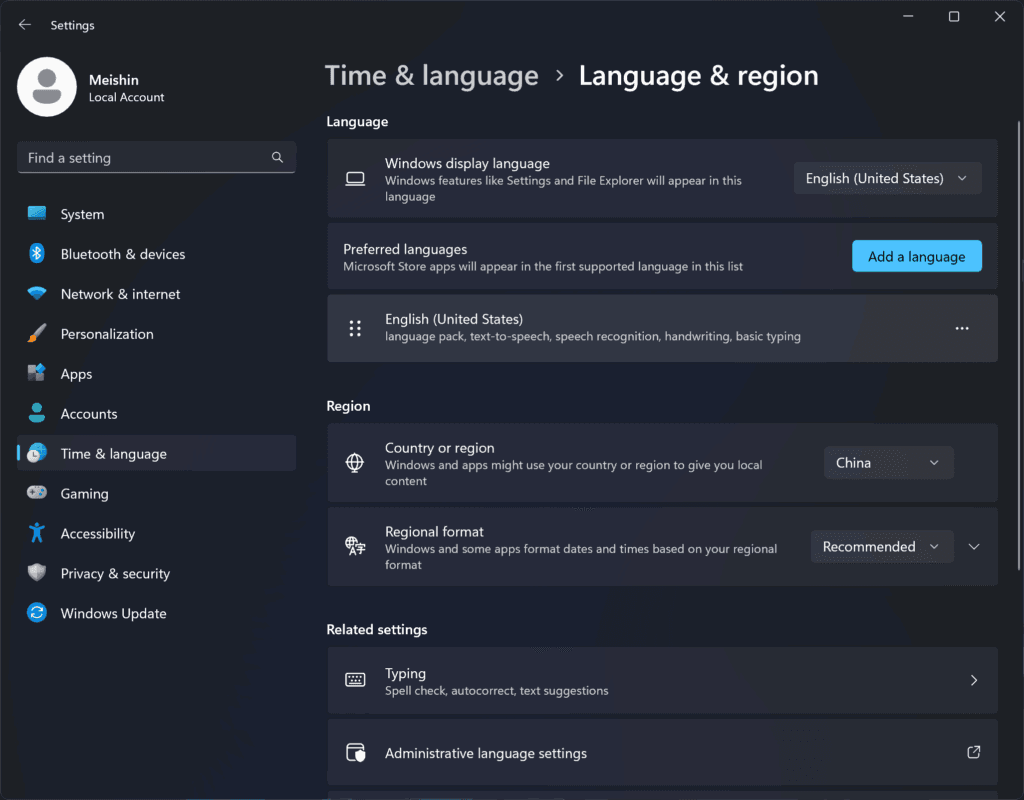Click the Windows Update sync icon
Image resolution: width=1024 pixels, height=800 pixels.
(x=37, y=613)
